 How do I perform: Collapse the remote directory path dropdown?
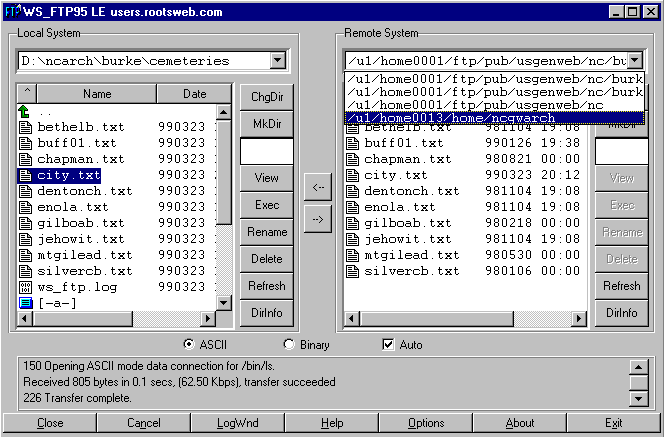point(634,61)
